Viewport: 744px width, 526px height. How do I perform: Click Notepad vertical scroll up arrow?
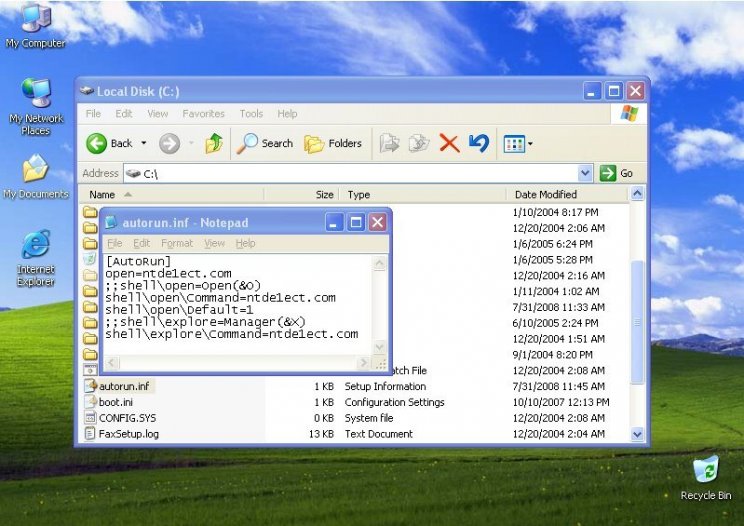(380, 263)
